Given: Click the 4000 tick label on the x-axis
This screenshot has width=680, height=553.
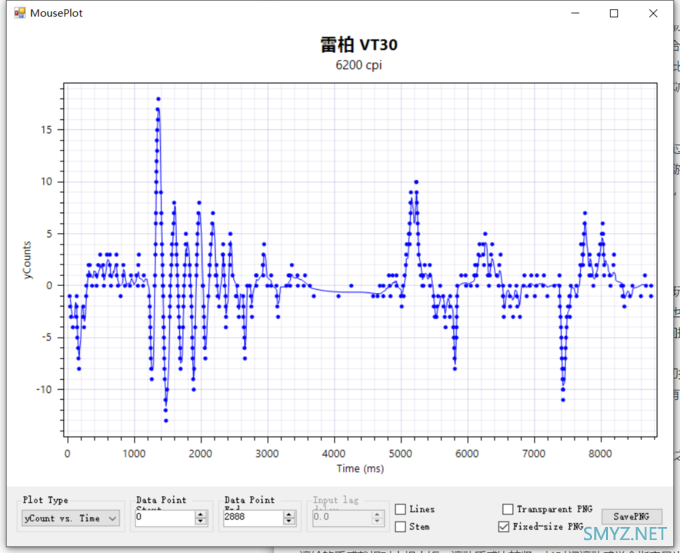Looking at the screenshot, I should [x=333, y=454].
